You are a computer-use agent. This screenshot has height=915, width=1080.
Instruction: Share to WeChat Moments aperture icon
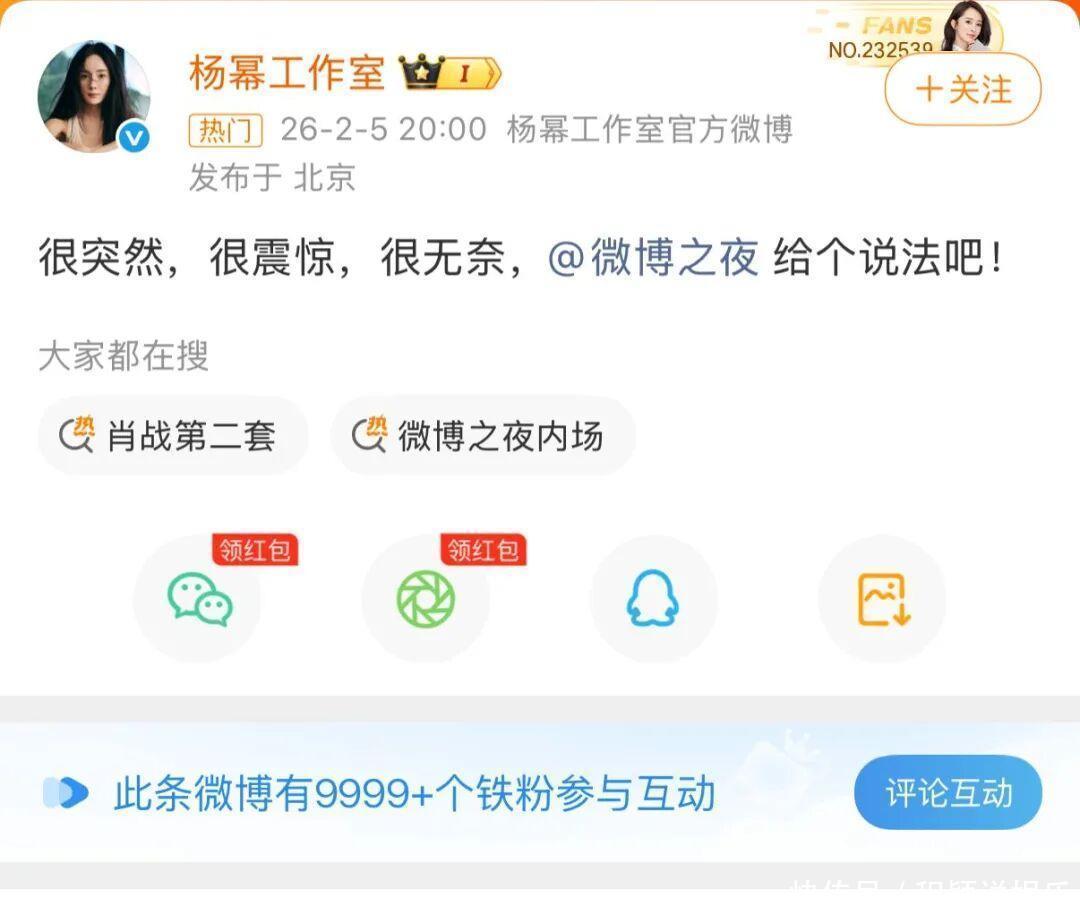426,599
